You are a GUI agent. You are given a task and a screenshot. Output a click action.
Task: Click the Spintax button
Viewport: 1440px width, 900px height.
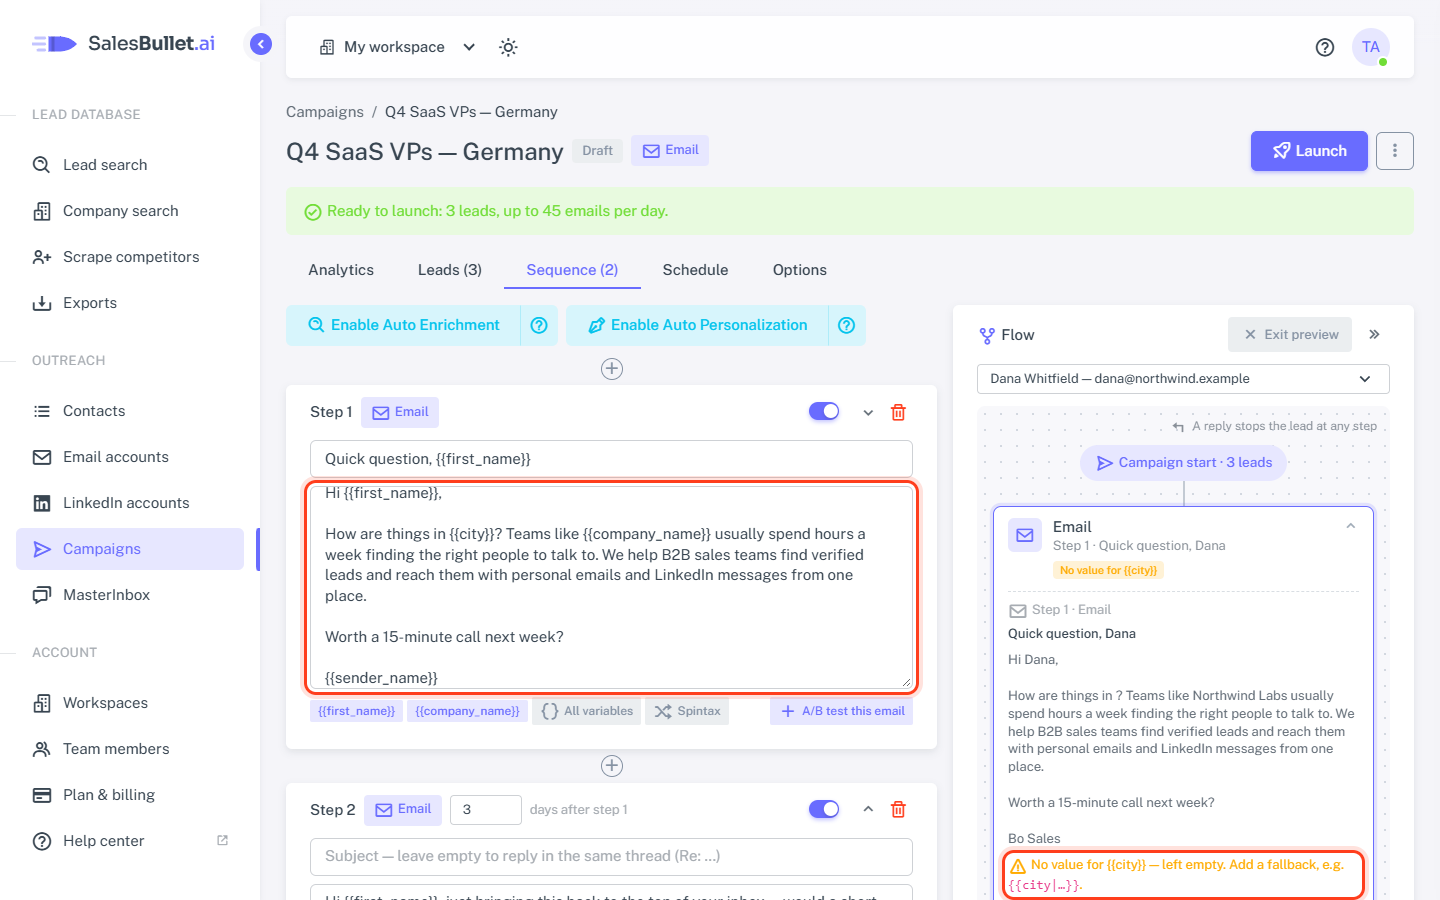pos(687,711)
